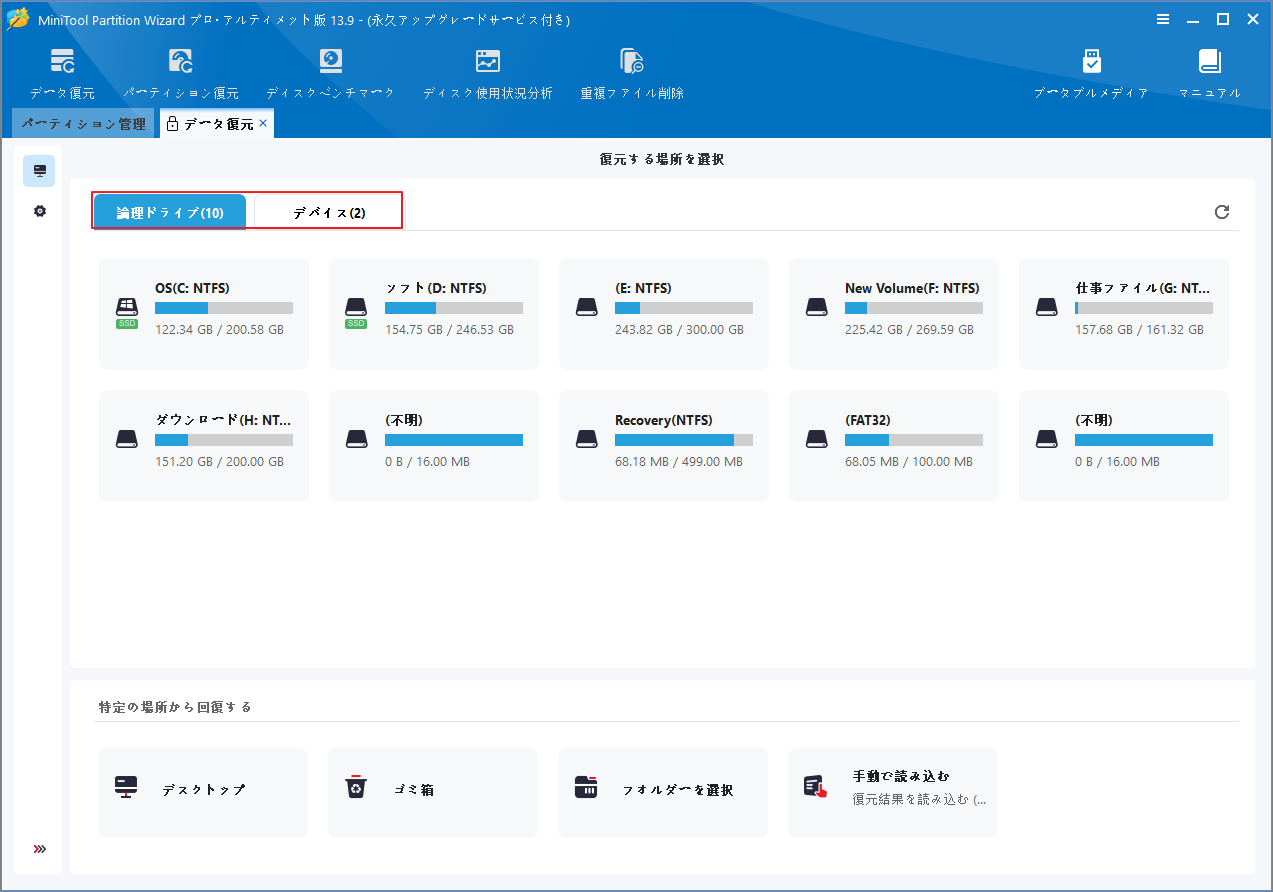
Task: Click the Recovery(NTFS) label
Action: pos(664,420)
